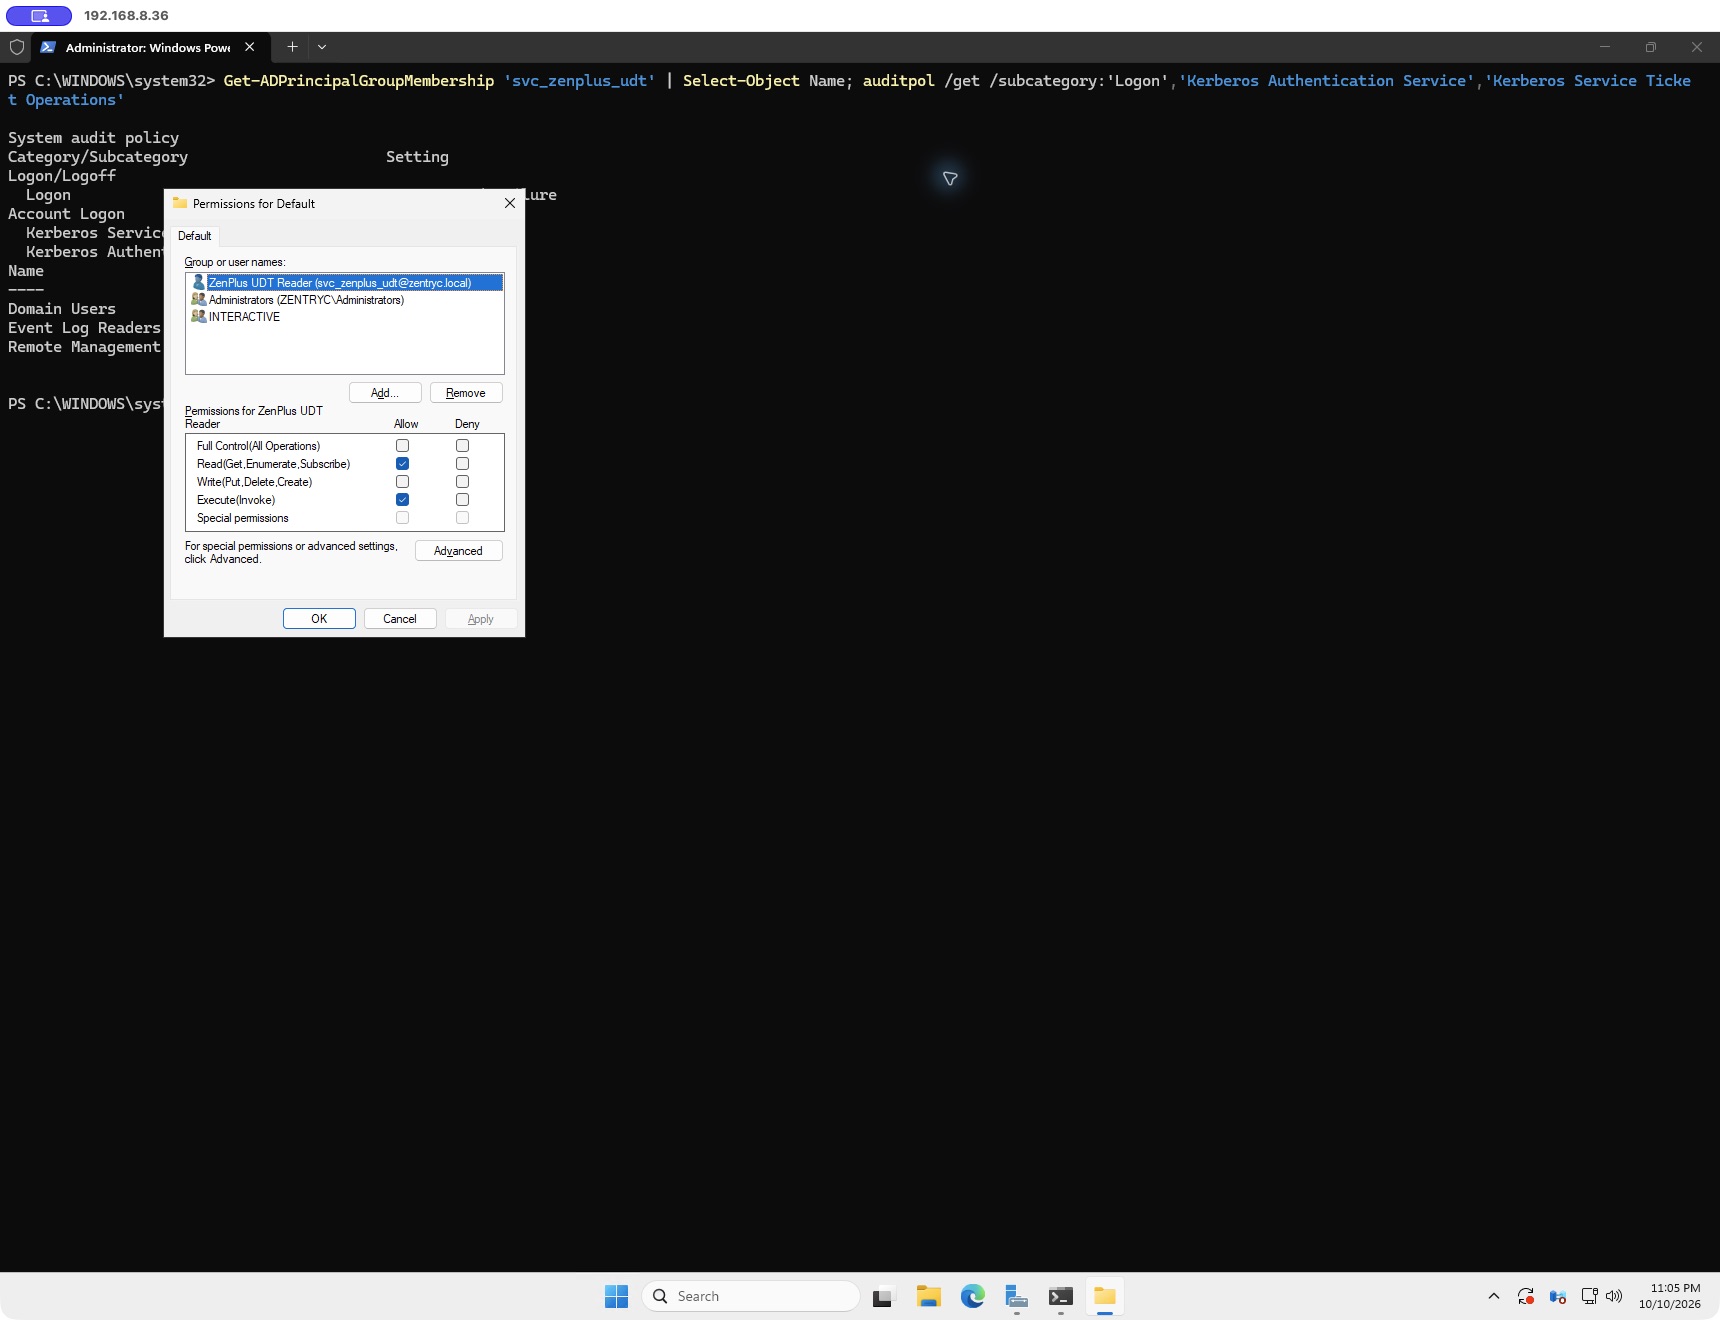Cancel the Permissions for Default dialog
This screenshot has height=1320, width=1720.
pyautogui.click(x=400, y=619)
